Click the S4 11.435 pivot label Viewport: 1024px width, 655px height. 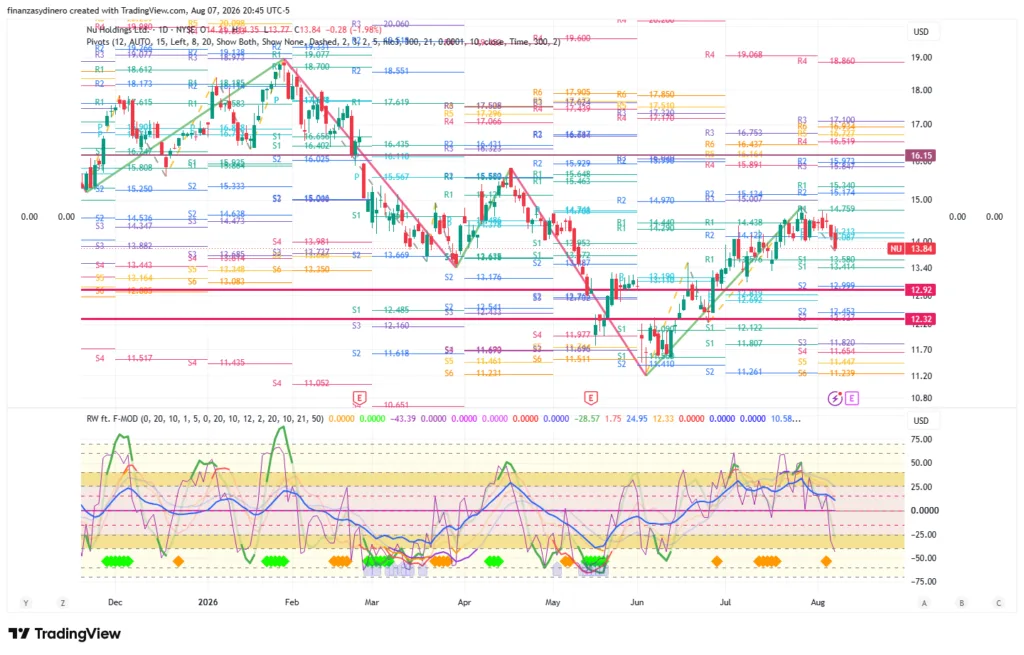click(x=216, y=362)
